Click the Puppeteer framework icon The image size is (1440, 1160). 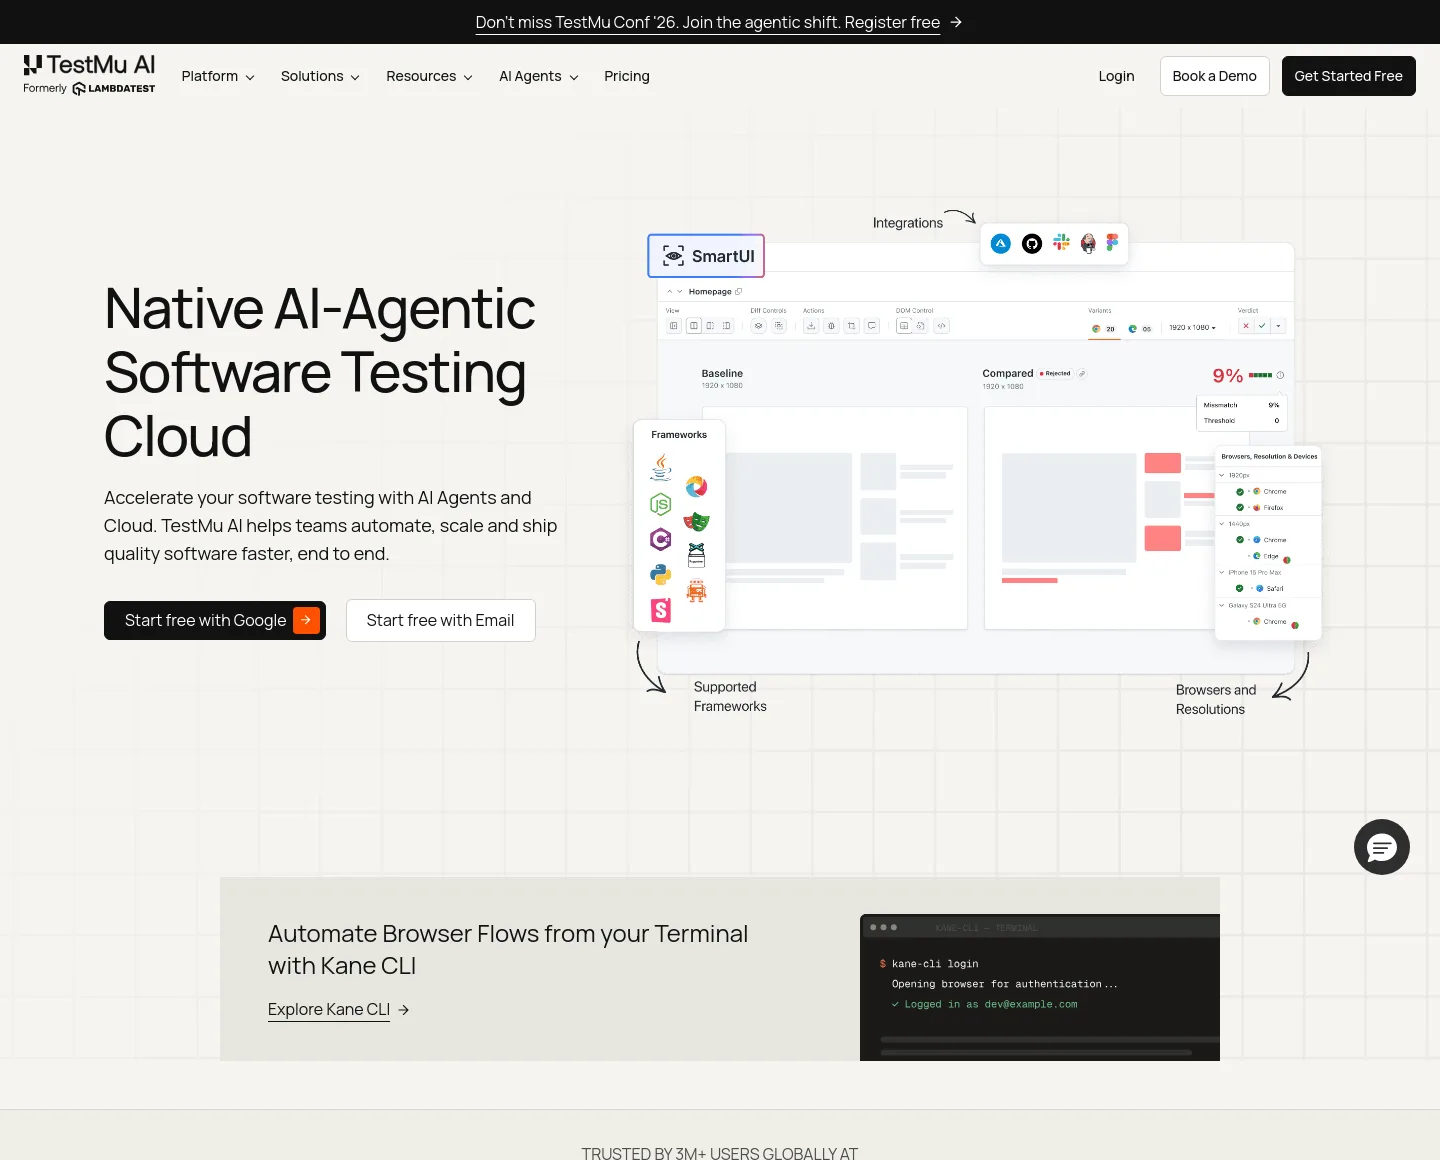pyautogui.click(x=697, y=554)
